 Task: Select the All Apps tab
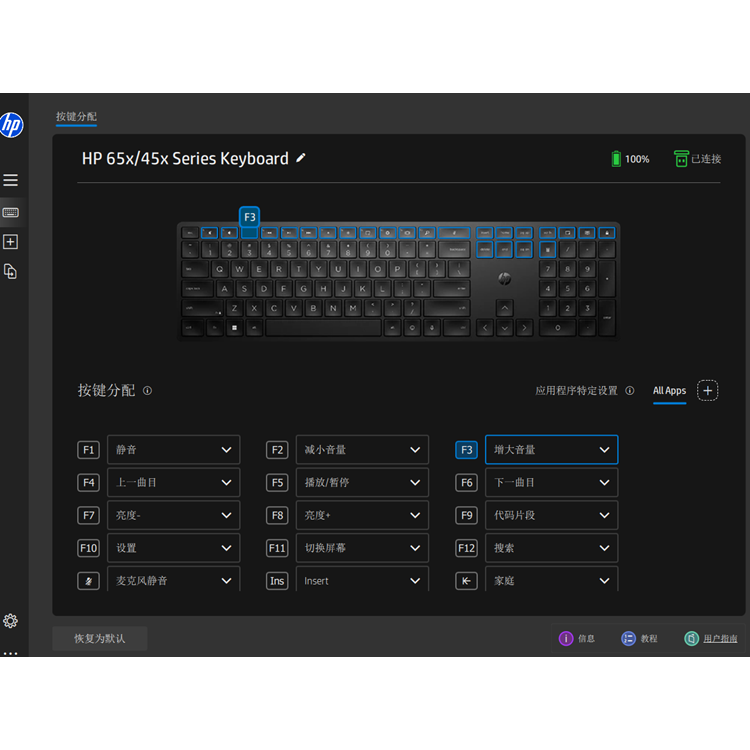tap(669, 391)
